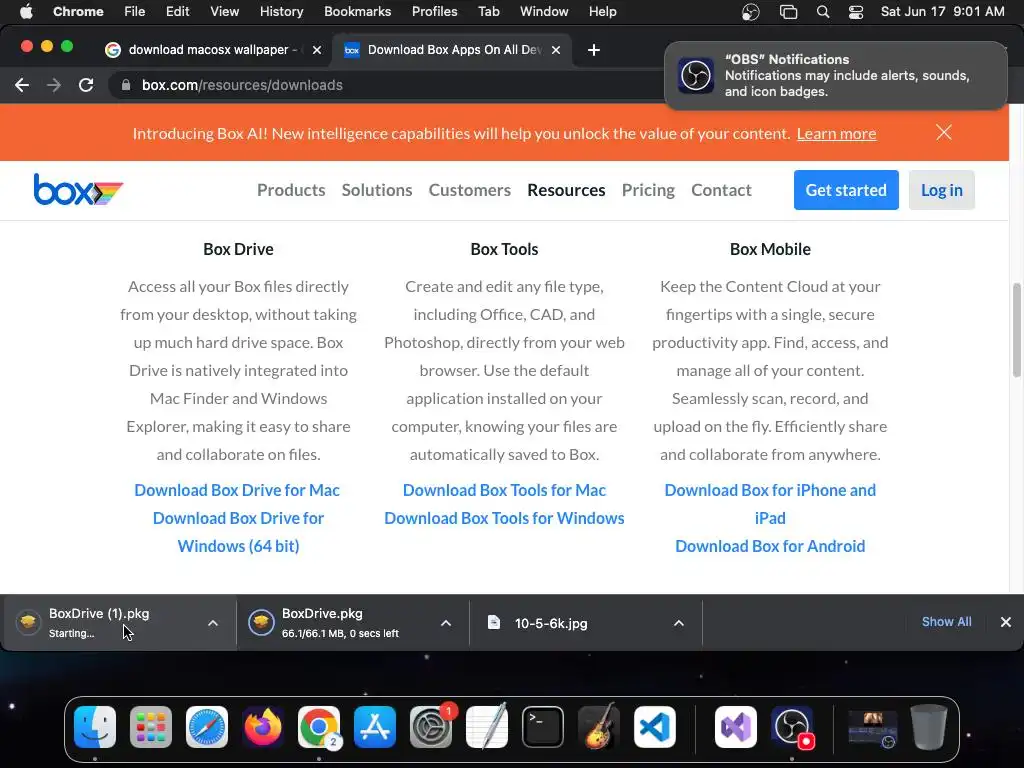Click Download Box Tools for Mac

pos(504,490)
